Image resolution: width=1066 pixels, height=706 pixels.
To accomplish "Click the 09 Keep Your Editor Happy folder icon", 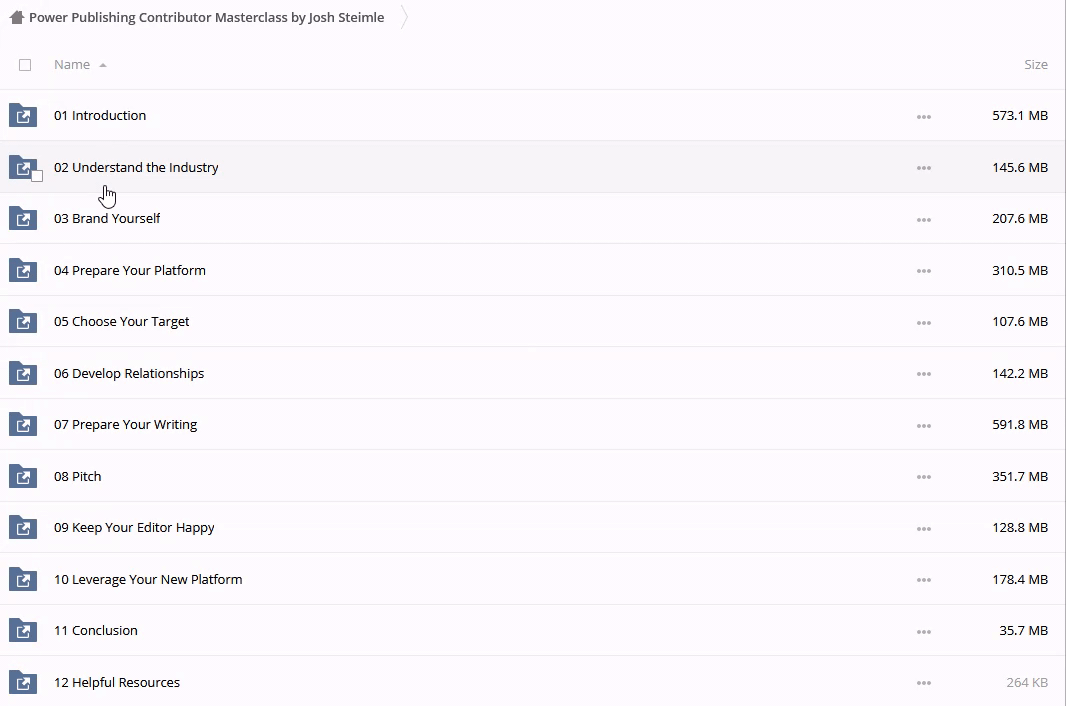I will point(22,527).
